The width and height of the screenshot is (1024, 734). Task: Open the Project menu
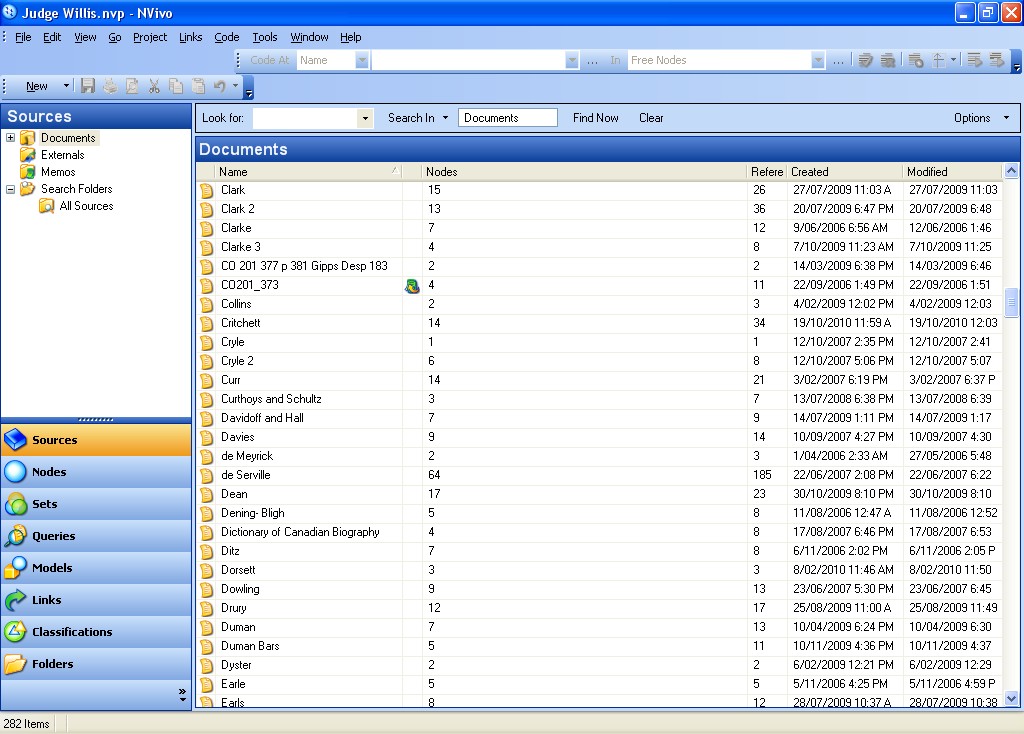150,37
